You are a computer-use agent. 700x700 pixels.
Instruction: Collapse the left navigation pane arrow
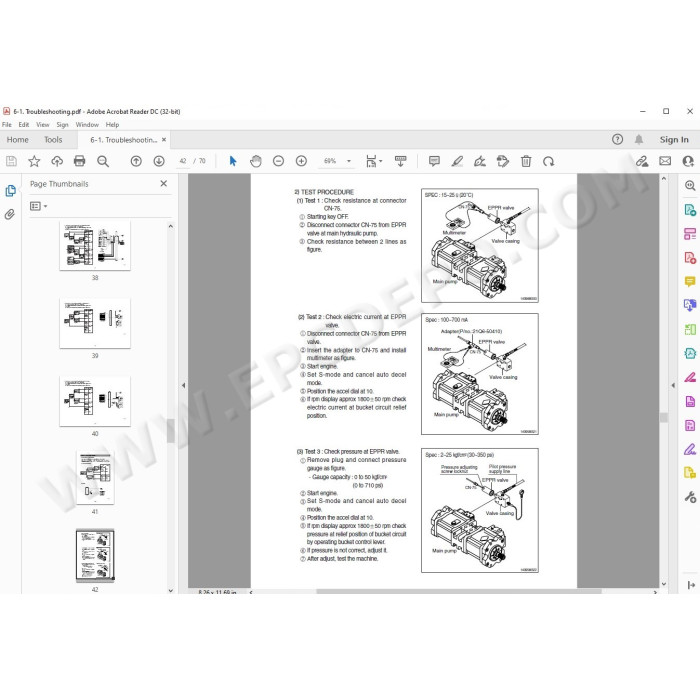tap(183, 385)
